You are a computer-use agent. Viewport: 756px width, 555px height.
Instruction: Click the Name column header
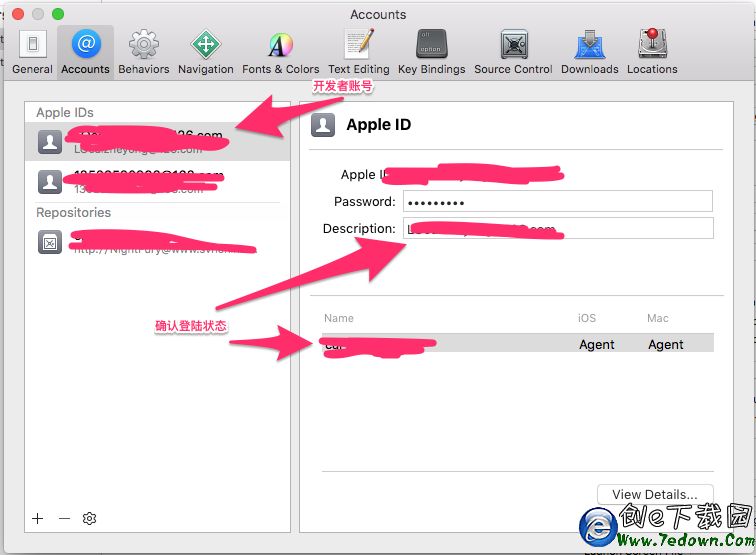[x=339, y=318]
